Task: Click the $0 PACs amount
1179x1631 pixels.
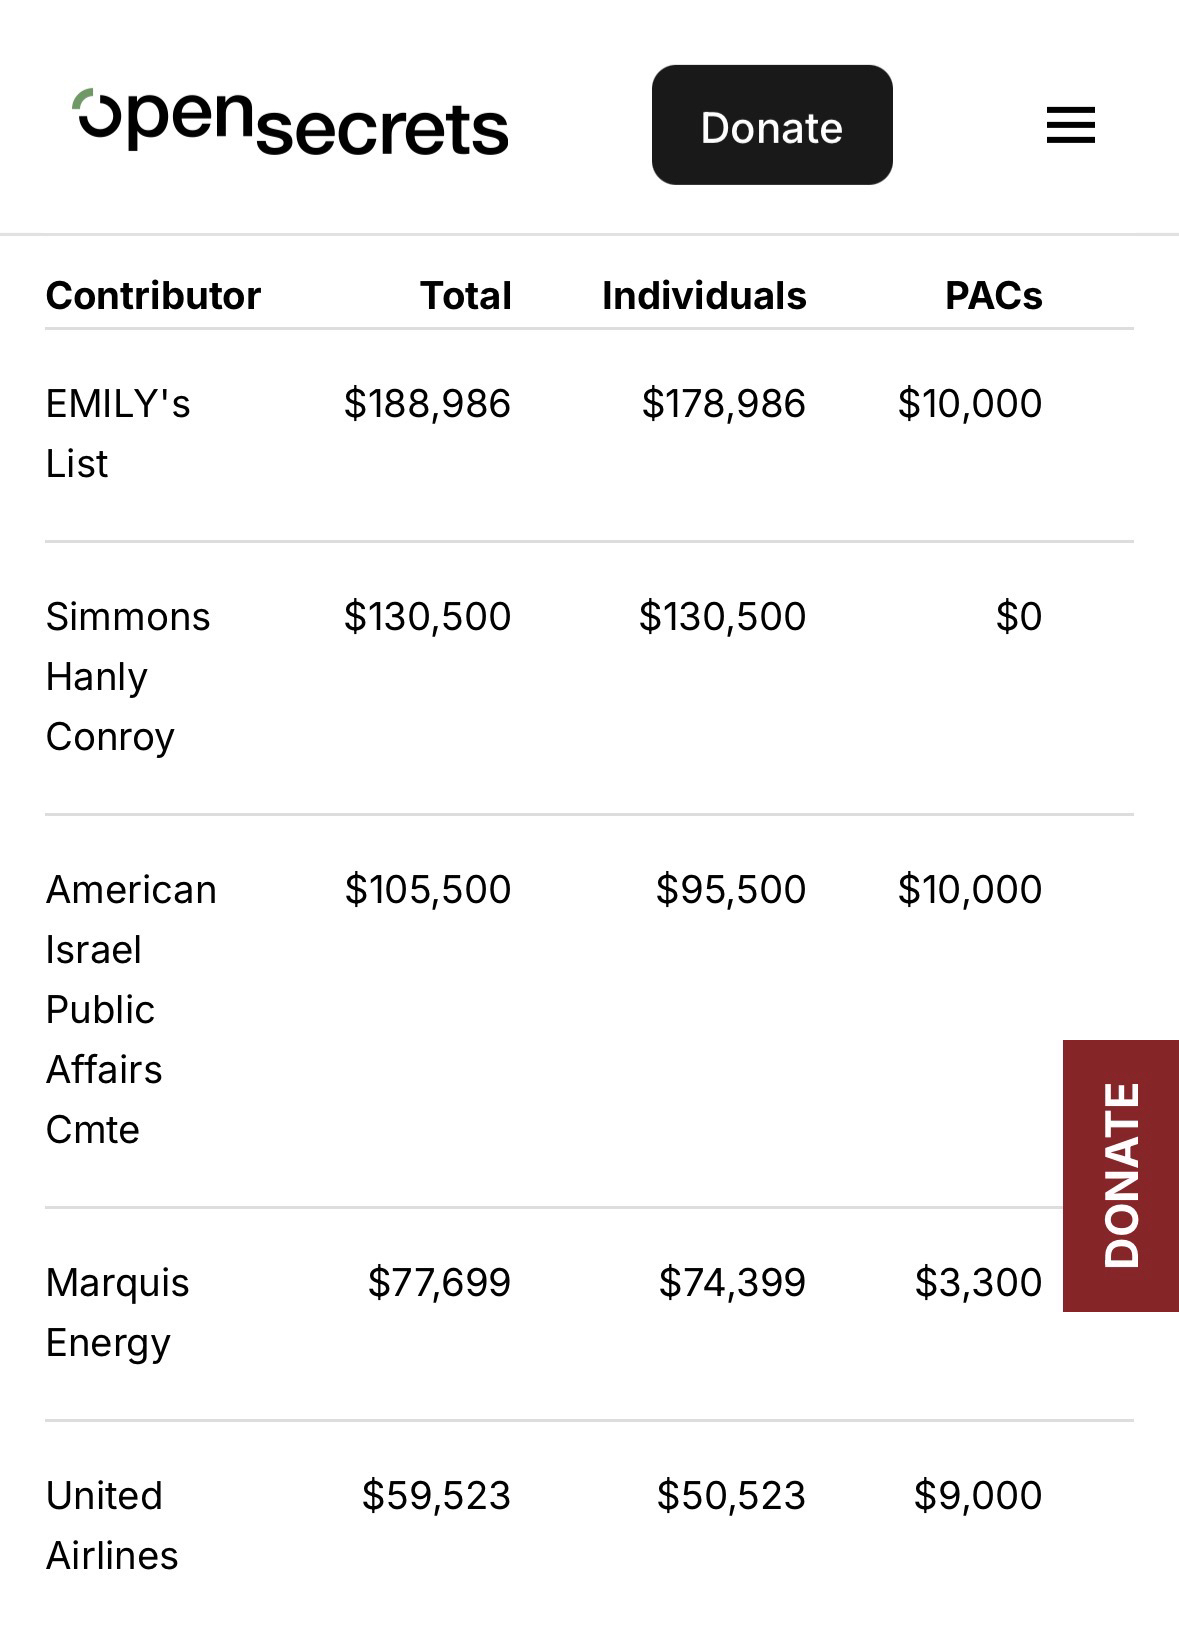Action: click(1018, 617)
